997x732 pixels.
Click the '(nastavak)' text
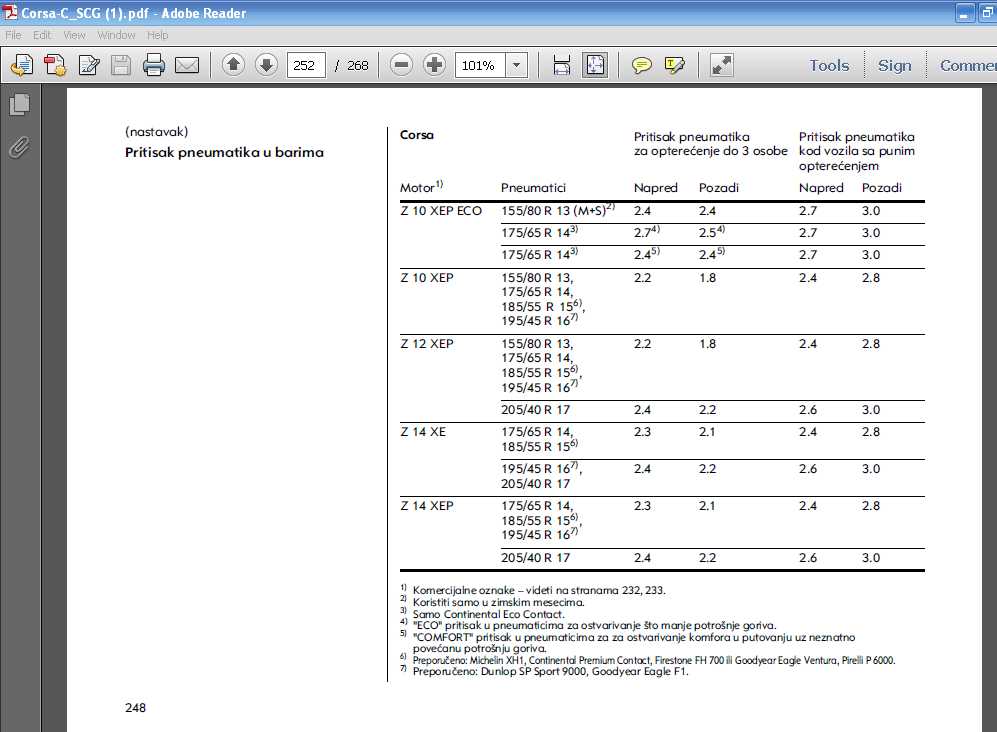[x=156, y=132]
